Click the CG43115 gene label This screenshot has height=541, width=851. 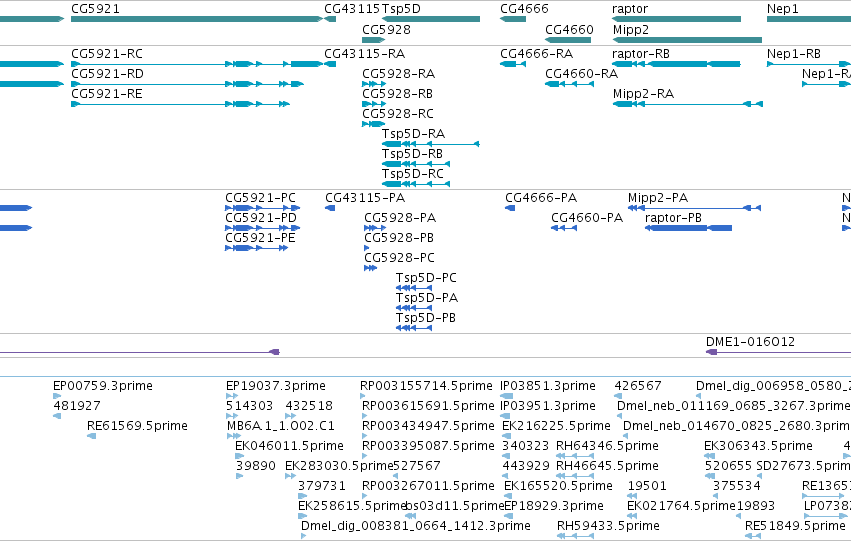coord(352,9)
